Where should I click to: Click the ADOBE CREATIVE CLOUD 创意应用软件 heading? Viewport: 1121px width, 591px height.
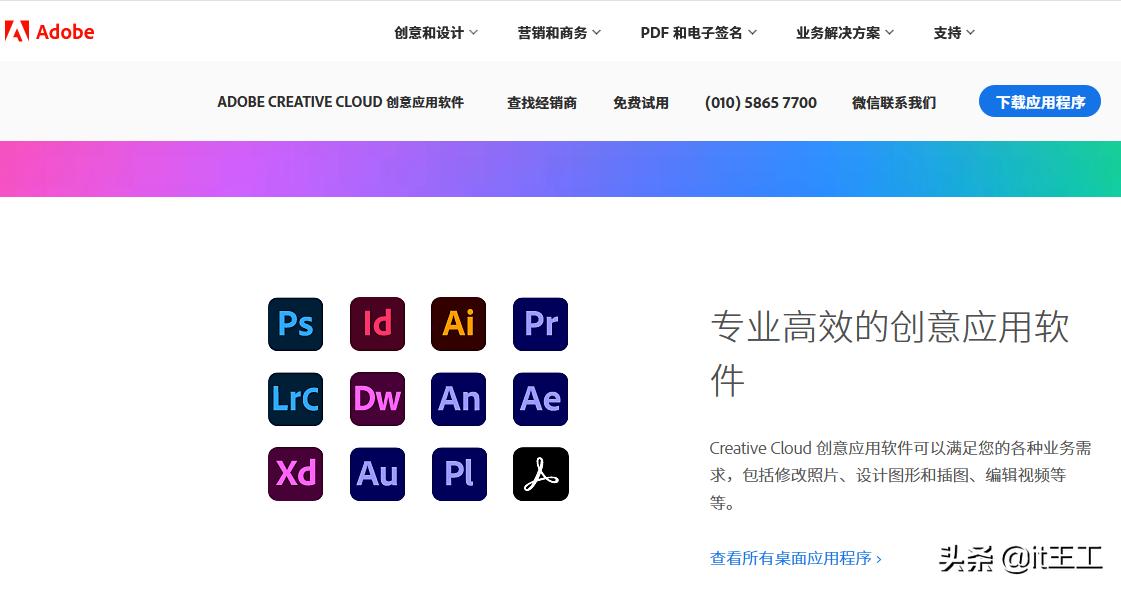click(x=342, y=102)
